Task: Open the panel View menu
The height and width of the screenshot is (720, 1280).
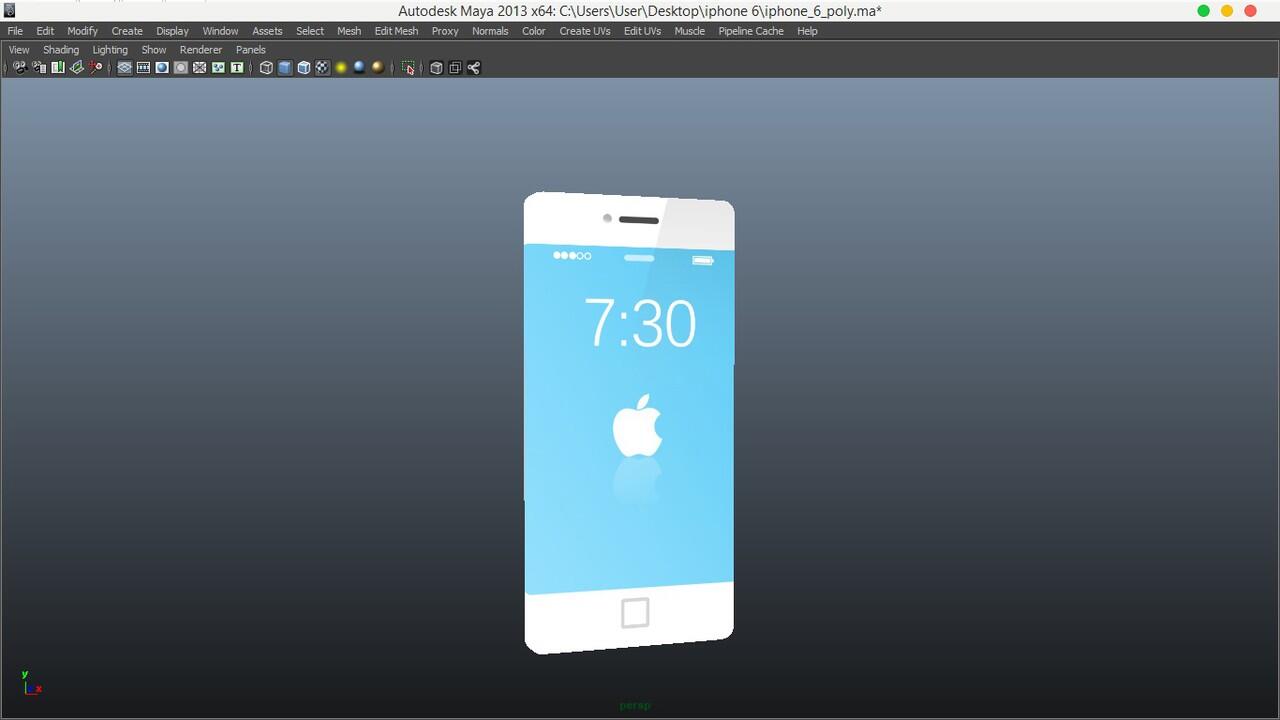Action: point(19,50)
